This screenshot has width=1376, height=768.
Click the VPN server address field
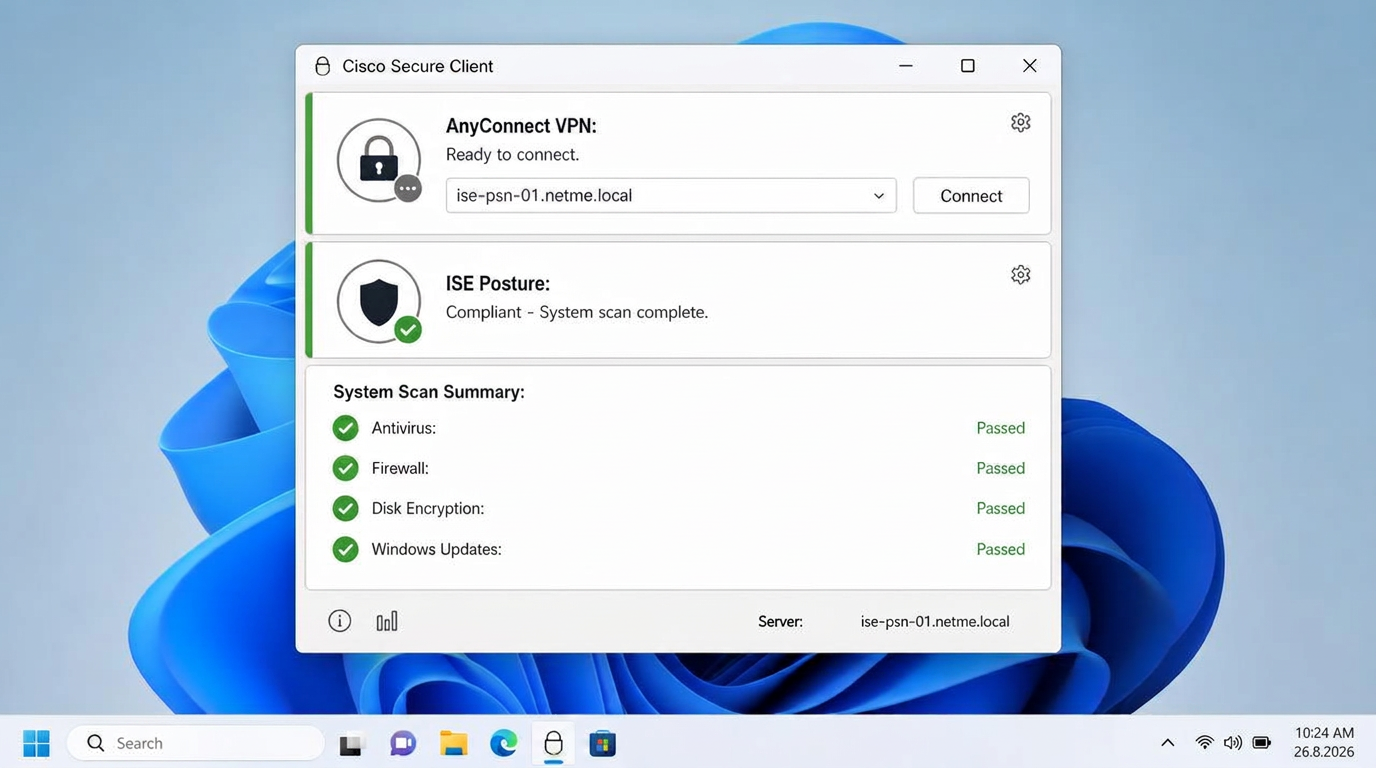point(671,196)
